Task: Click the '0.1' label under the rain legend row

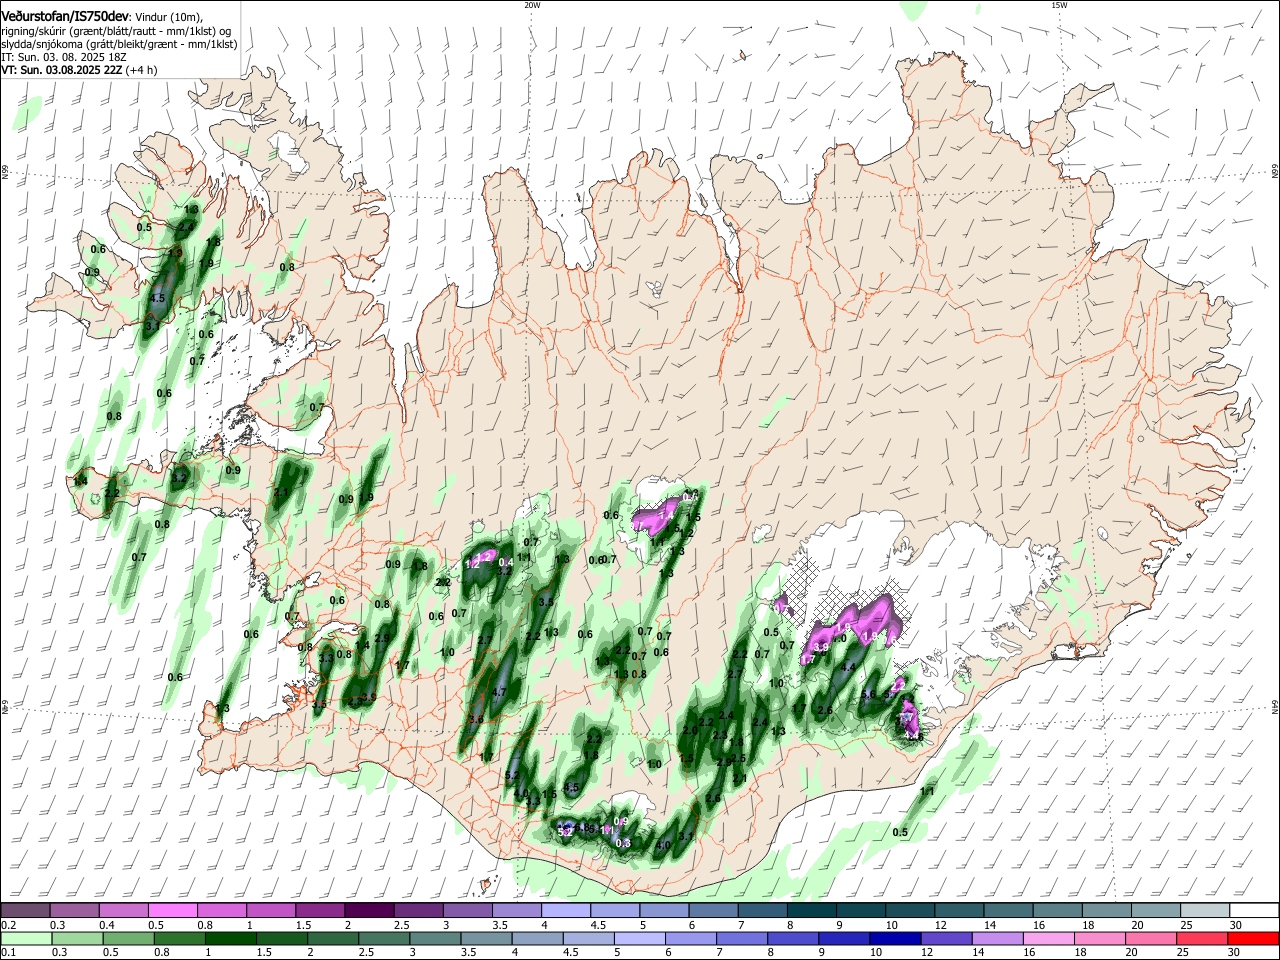Action: [x=8, y=953]
